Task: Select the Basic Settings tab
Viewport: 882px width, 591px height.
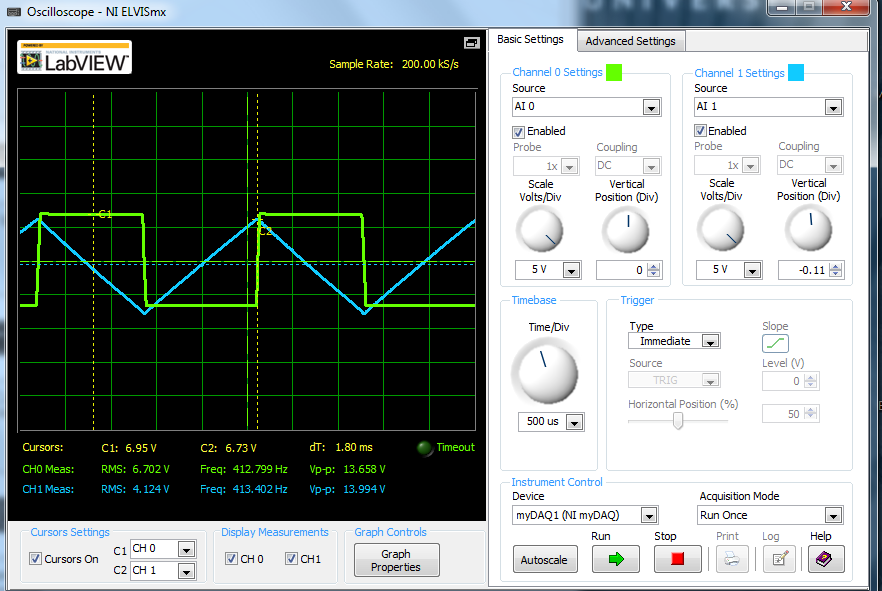Action: tap(530, 40)
